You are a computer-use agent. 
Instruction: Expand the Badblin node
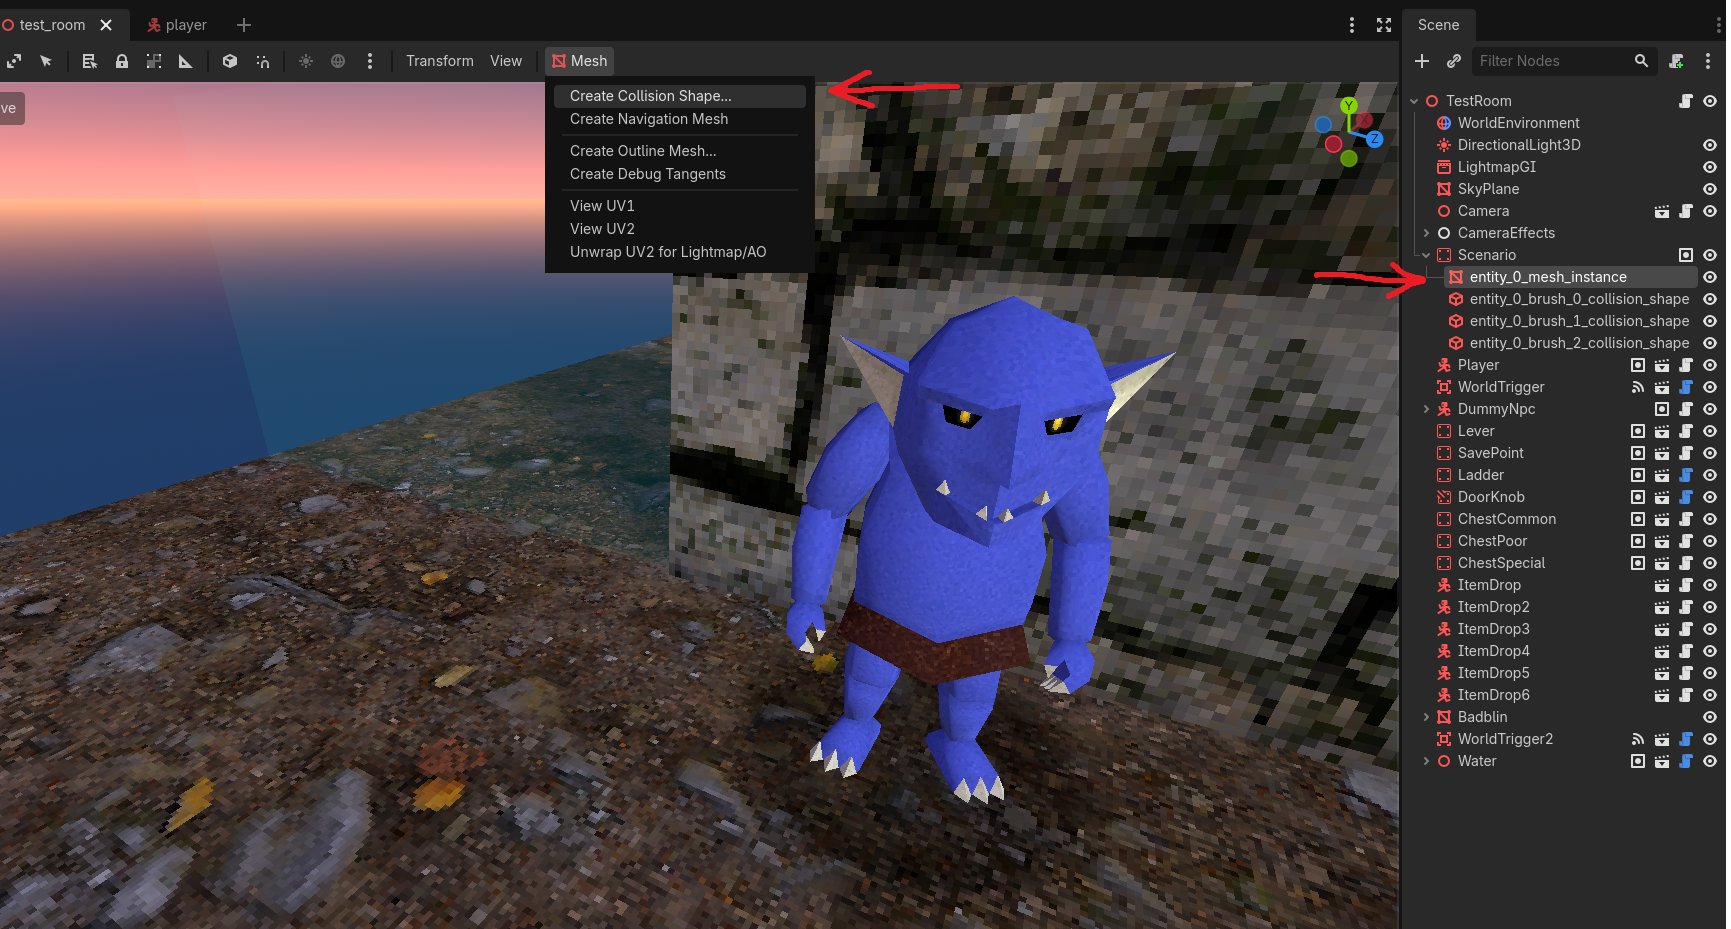1426,717
